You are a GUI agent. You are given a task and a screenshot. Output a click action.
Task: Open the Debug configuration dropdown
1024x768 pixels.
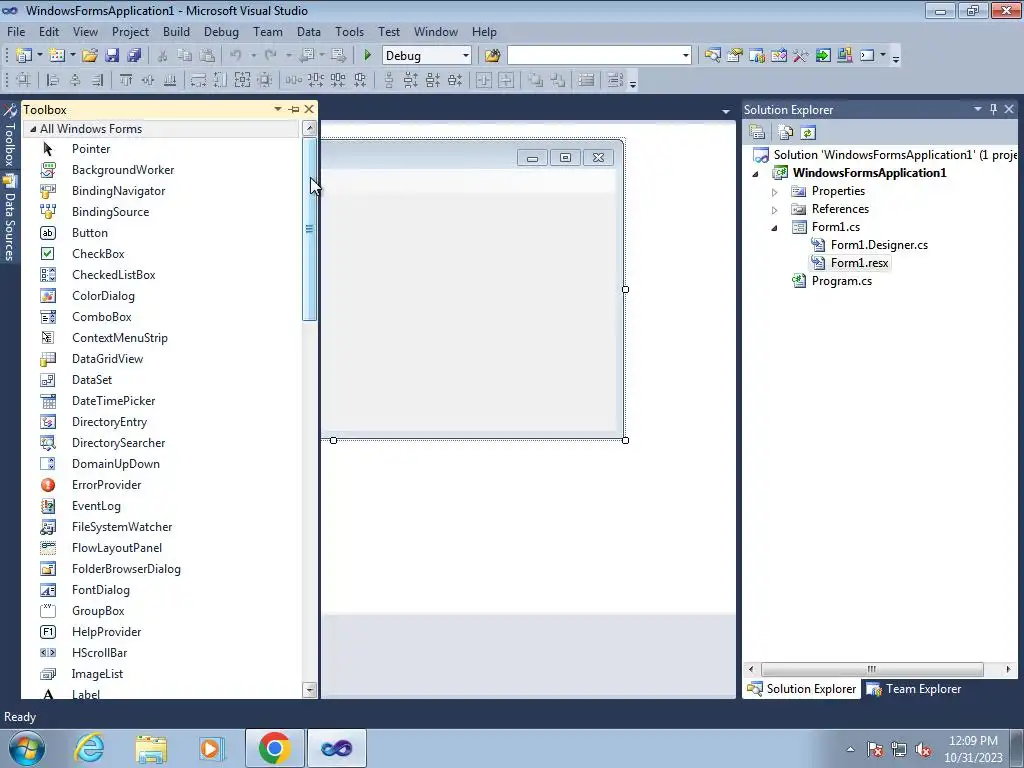point(466,56)
